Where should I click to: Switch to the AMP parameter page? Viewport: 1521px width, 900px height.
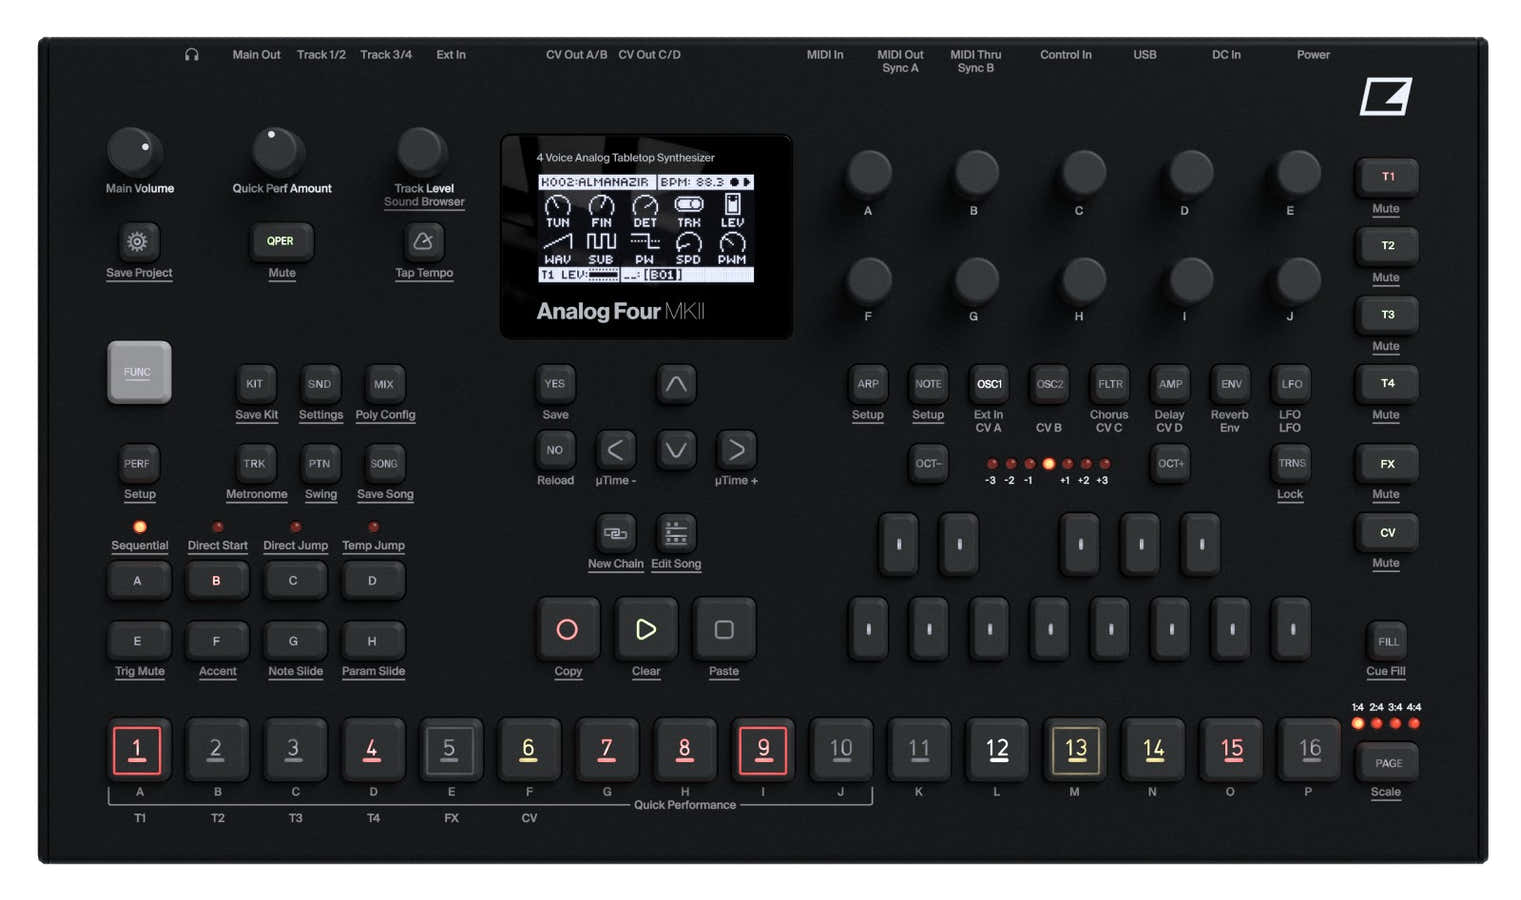tap(1170, 384)
